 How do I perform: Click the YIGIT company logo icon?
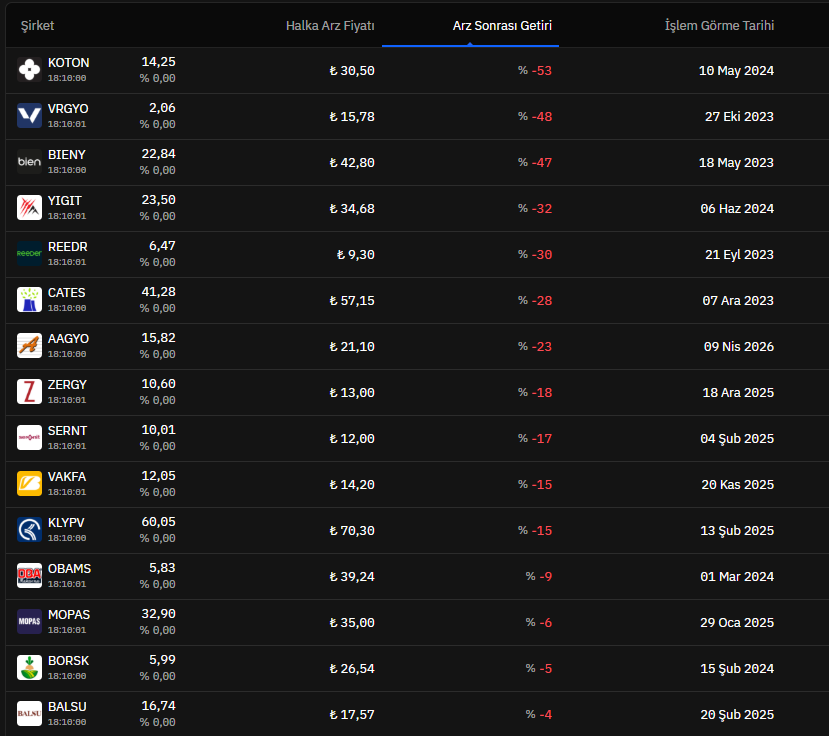click(x=29, y=208)
